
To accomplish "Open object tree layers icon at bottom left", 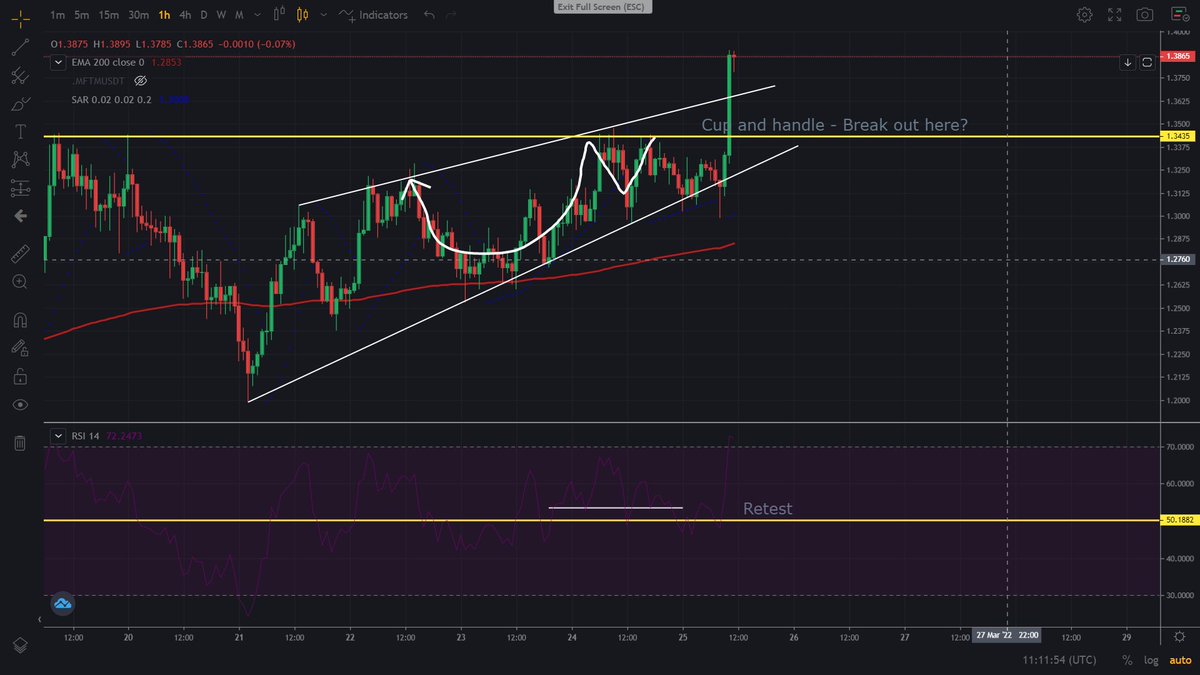I will (19, 646).
